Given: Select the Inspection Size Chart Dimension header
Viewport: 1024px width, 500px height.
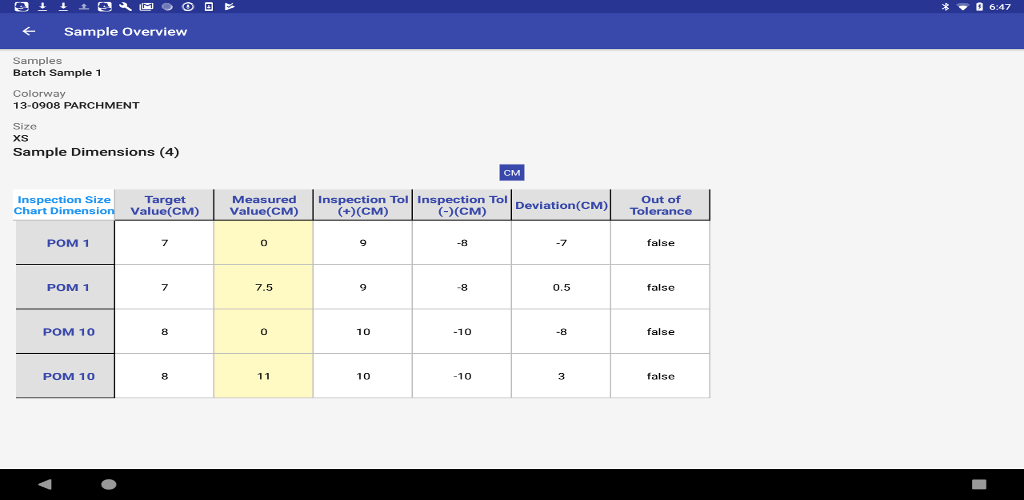Looking at the screenshot, I should click(x=64, y=205).
